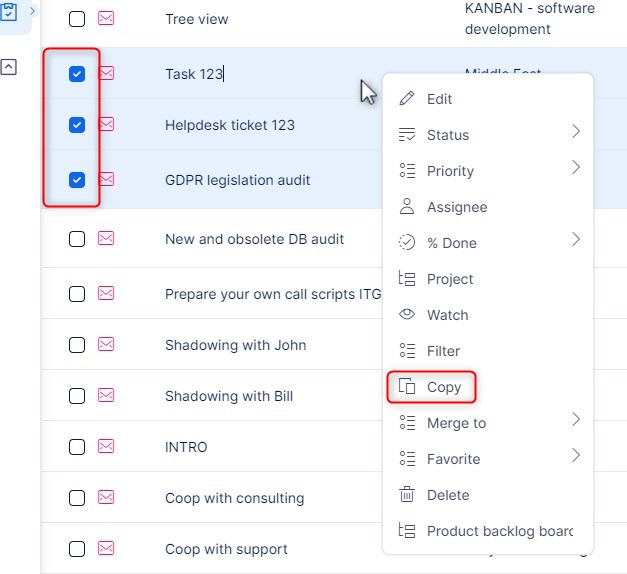Click the person icon next to Assignee
The height and width of the screenshot is (574, 627).
[x=407, y=207]
